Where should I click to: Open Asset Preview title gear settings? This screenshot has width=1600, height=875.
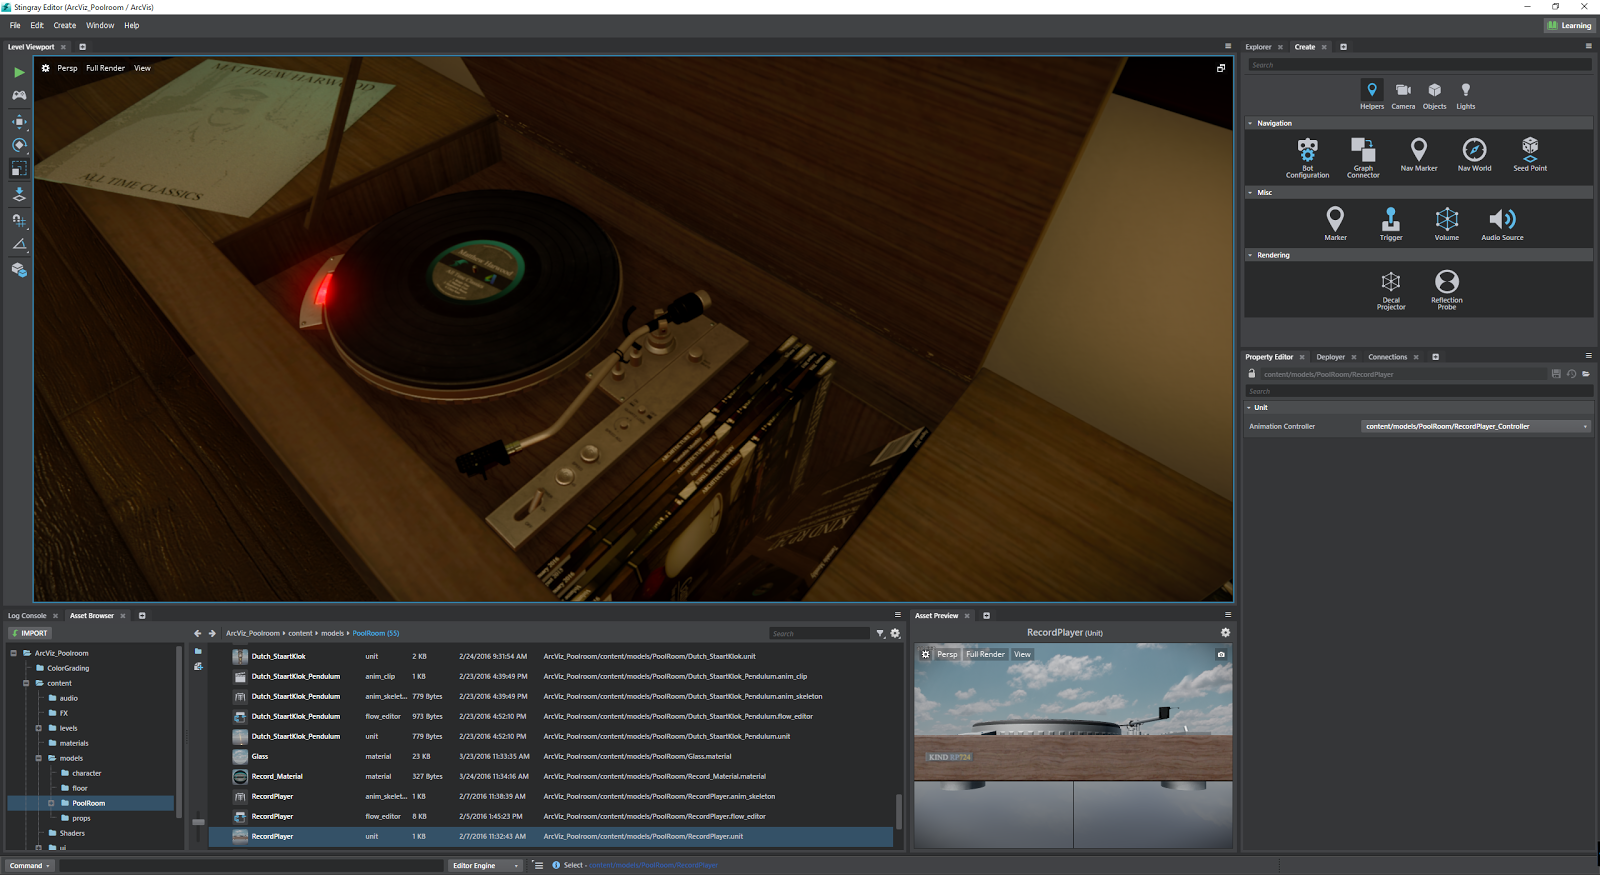1225,632
